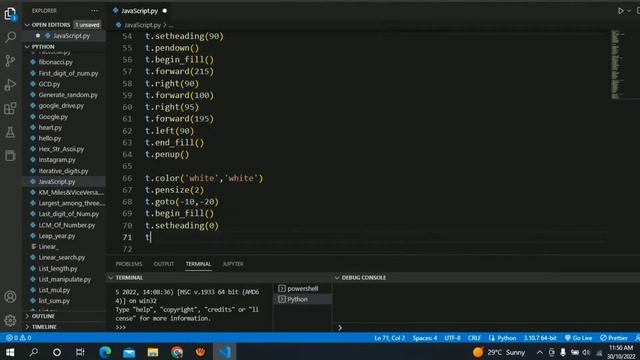Screen dimensions: 640x360
Task: Show hidden system tray icons
Action: [x=540, y=352]
